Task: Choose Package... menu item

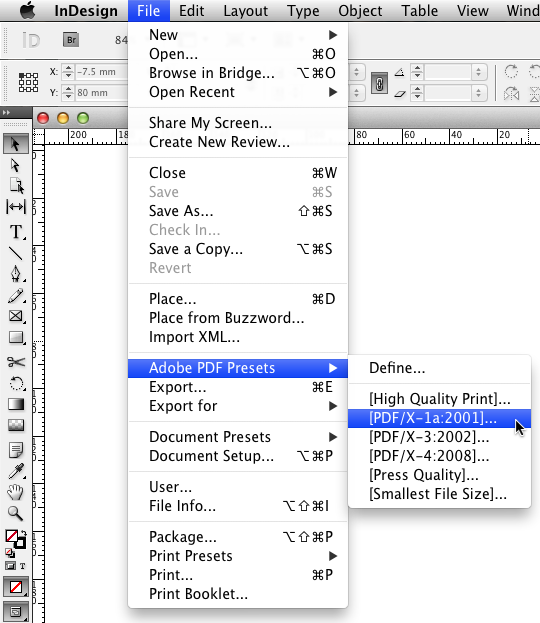Action: click(x=238, y=537)
